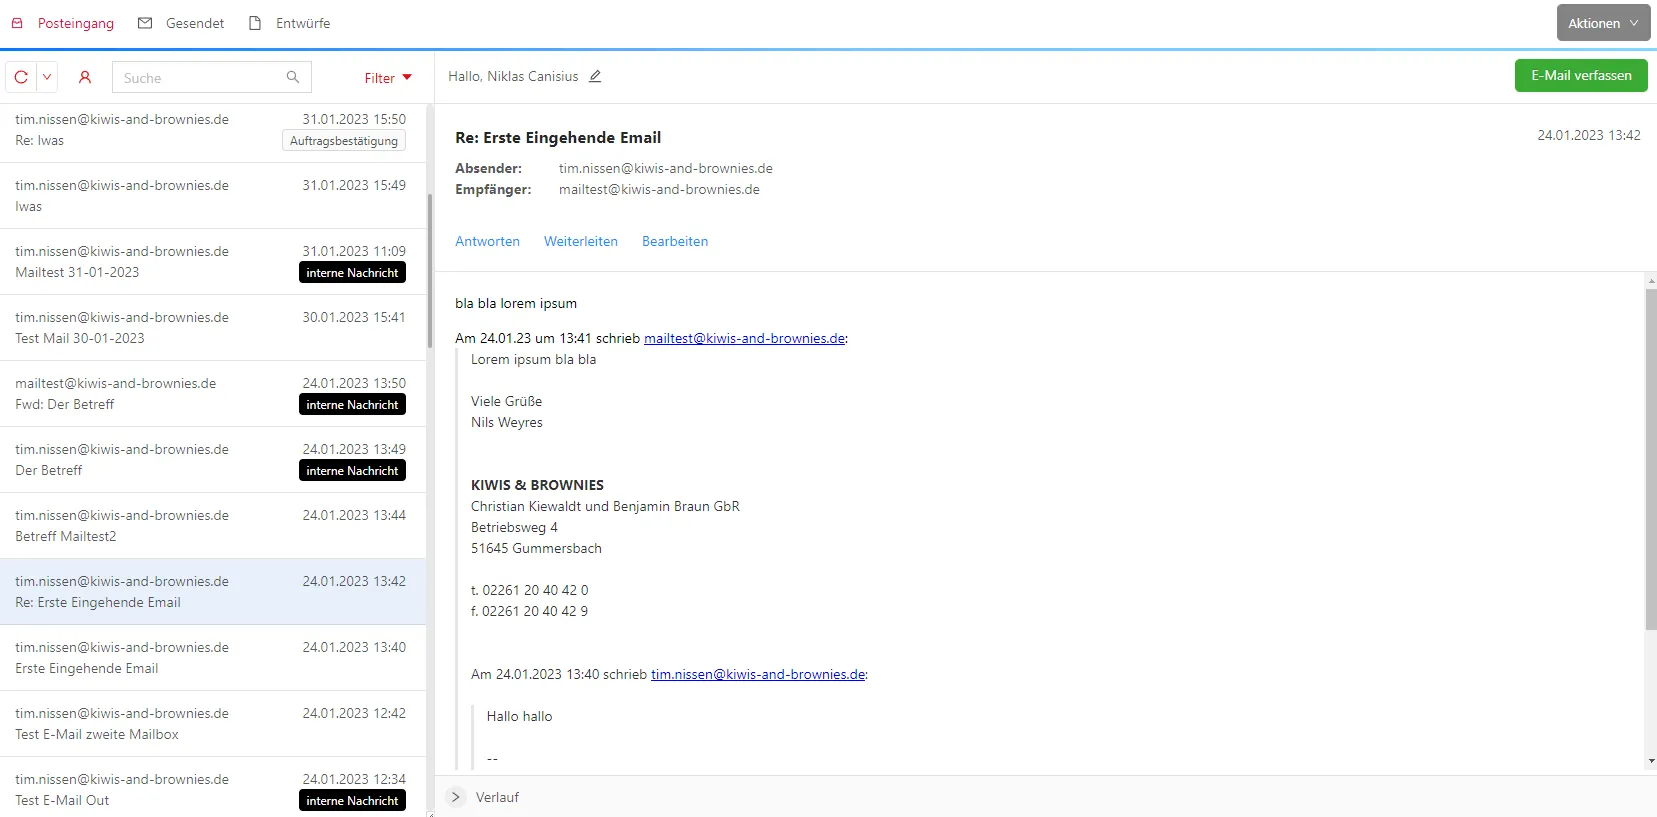The image size is (1657, 817).
Task: Click interne Nachricht badge dated 24.01.2023 13:49
Action: tap(352, 470)
